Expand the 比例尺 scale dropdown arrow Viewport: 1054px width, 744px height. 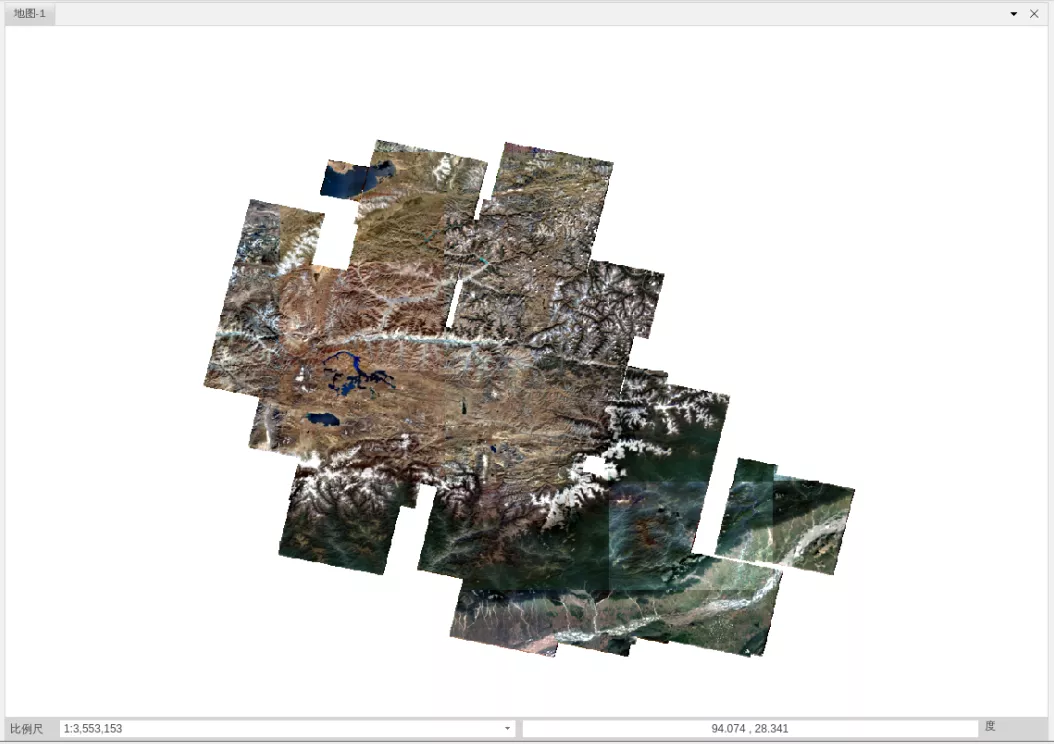pos(507,729)
